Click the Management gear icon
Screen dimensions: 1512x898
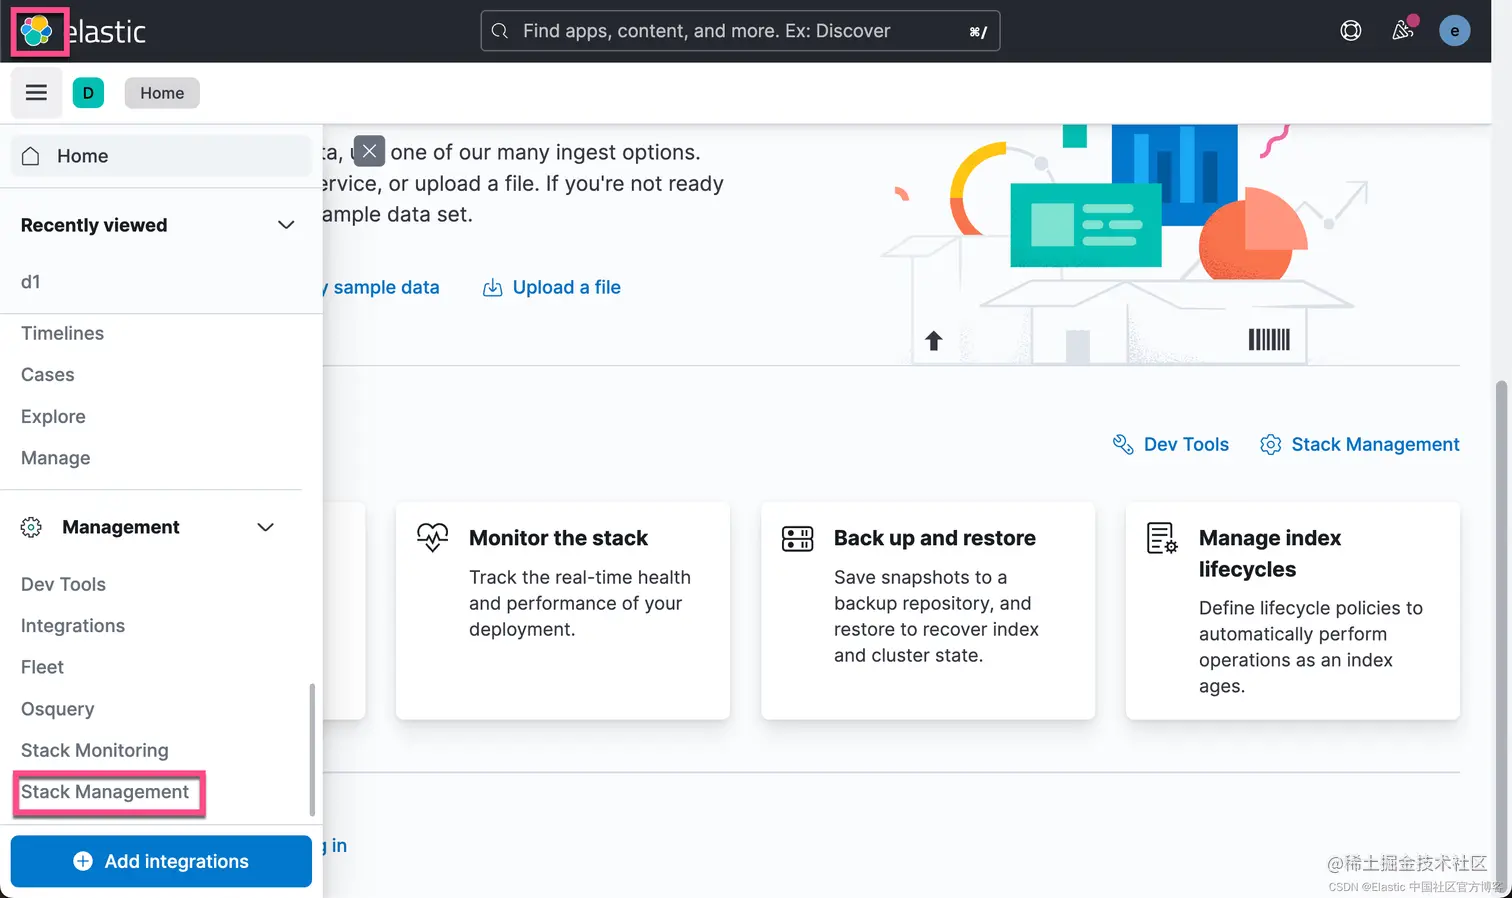coord(31,527)
